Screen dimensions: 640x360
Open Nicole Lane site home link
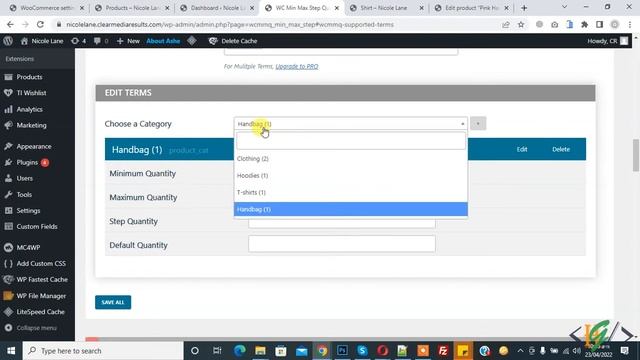[42, 41]
